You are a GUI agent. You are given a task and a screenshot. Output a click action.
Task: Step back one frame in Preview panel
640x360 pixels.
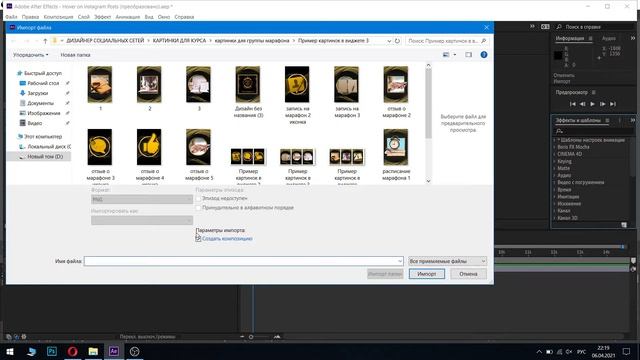582,104
